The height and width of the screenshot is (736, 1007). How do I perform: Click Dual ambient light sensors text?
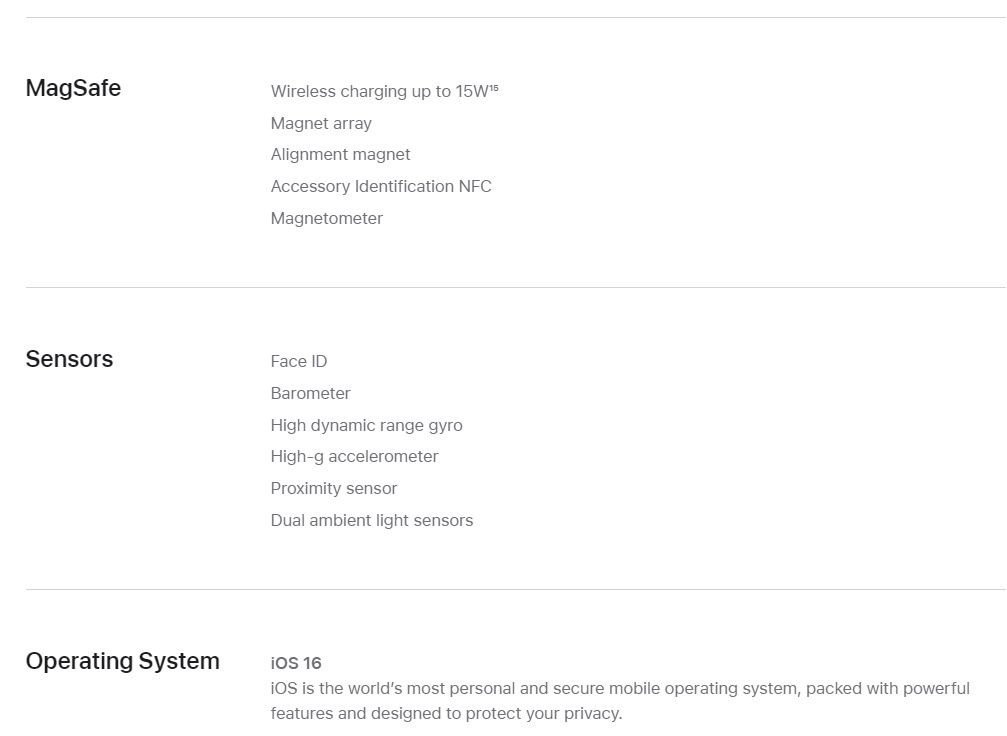point(372,520)
